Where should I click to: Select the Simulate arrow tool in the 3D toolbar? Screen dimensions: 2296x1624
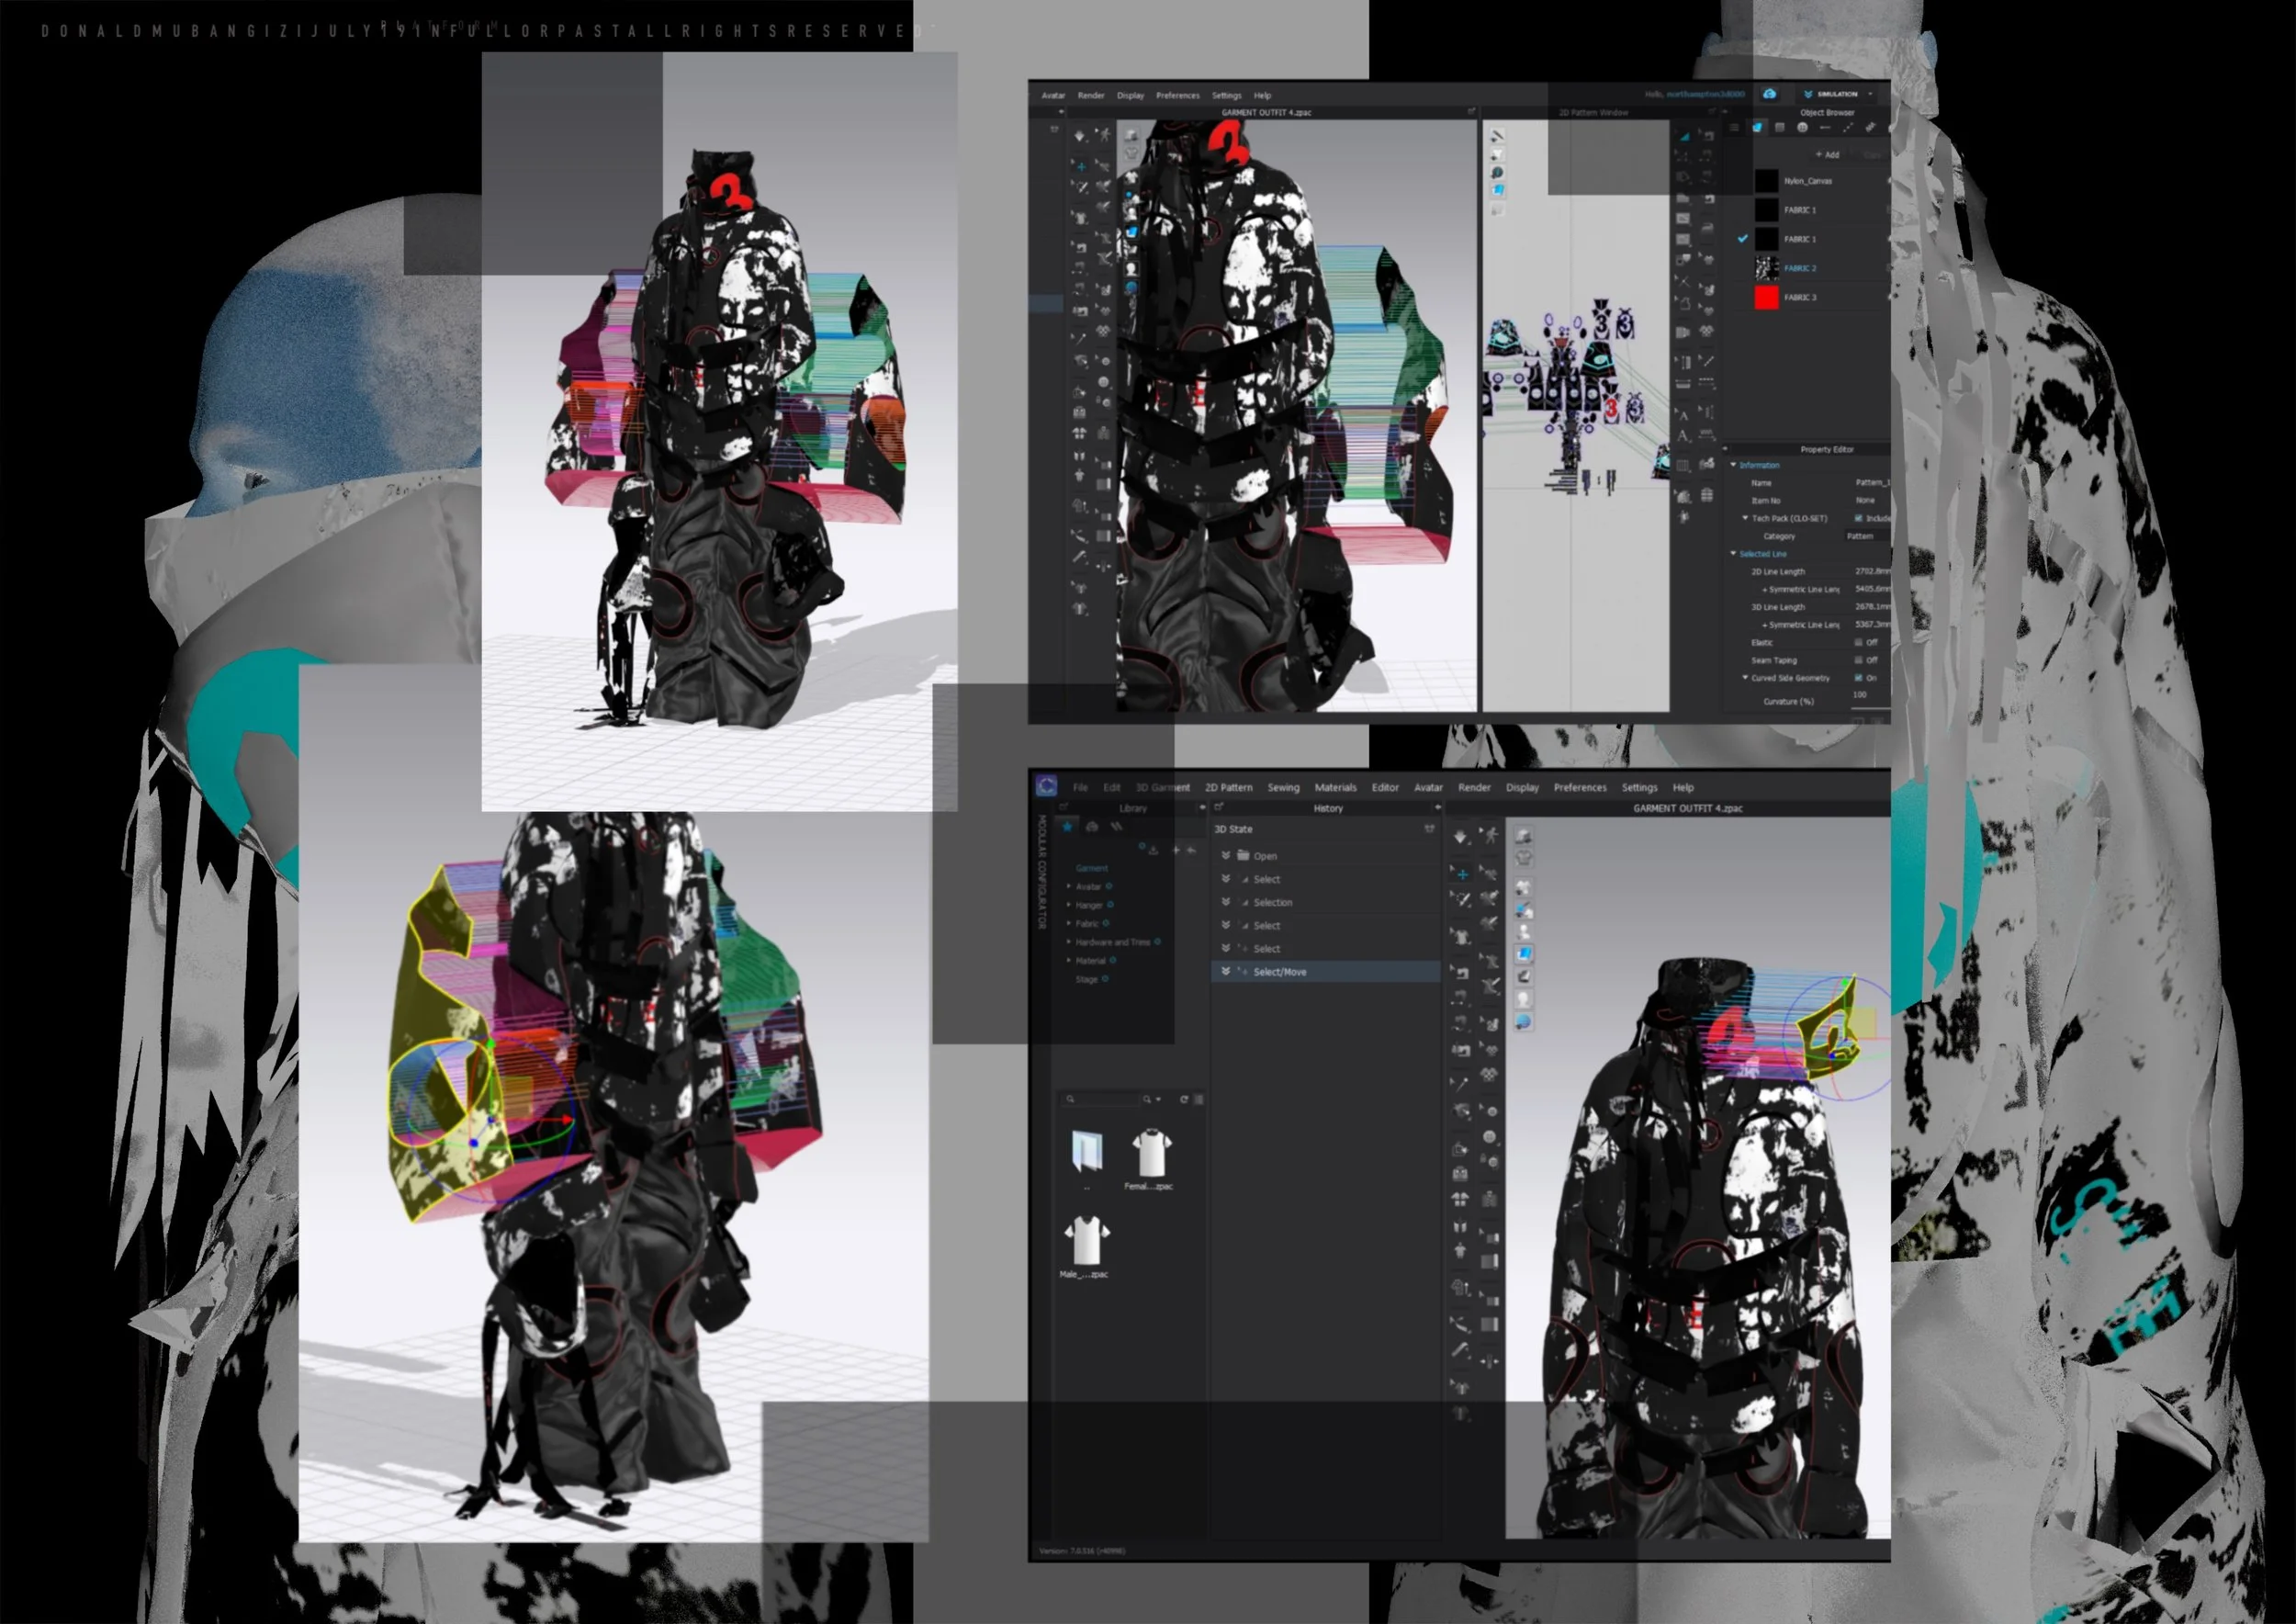tap(1460, 836)
